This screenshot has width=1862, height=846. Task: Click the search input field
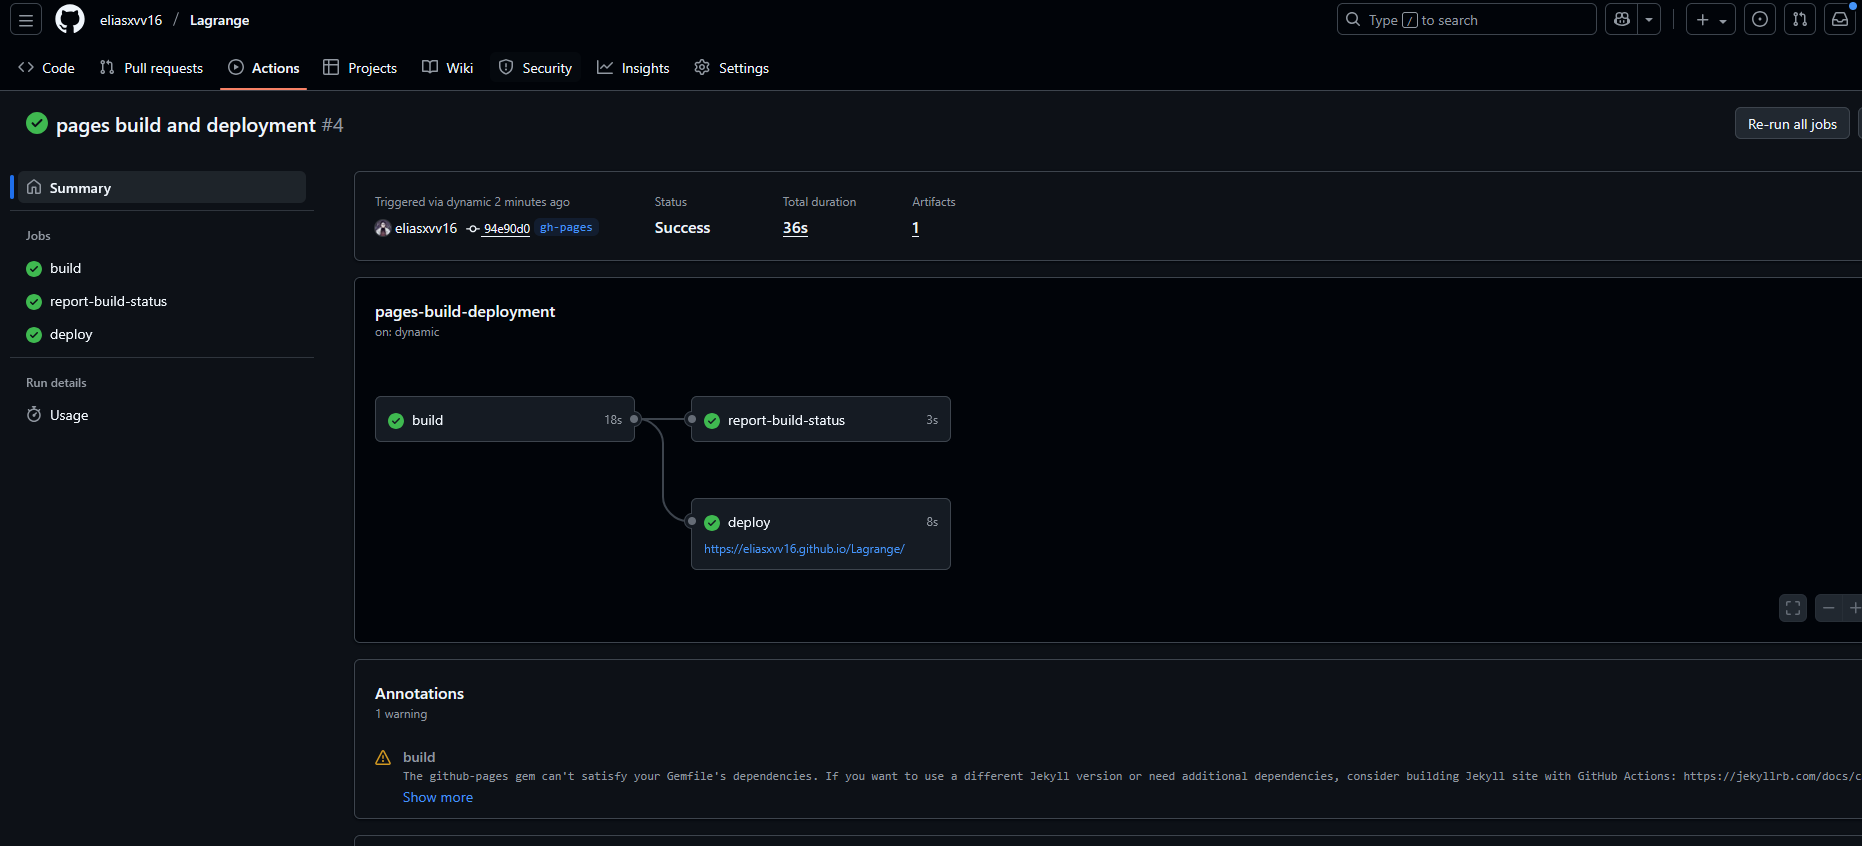(1466, 20)
